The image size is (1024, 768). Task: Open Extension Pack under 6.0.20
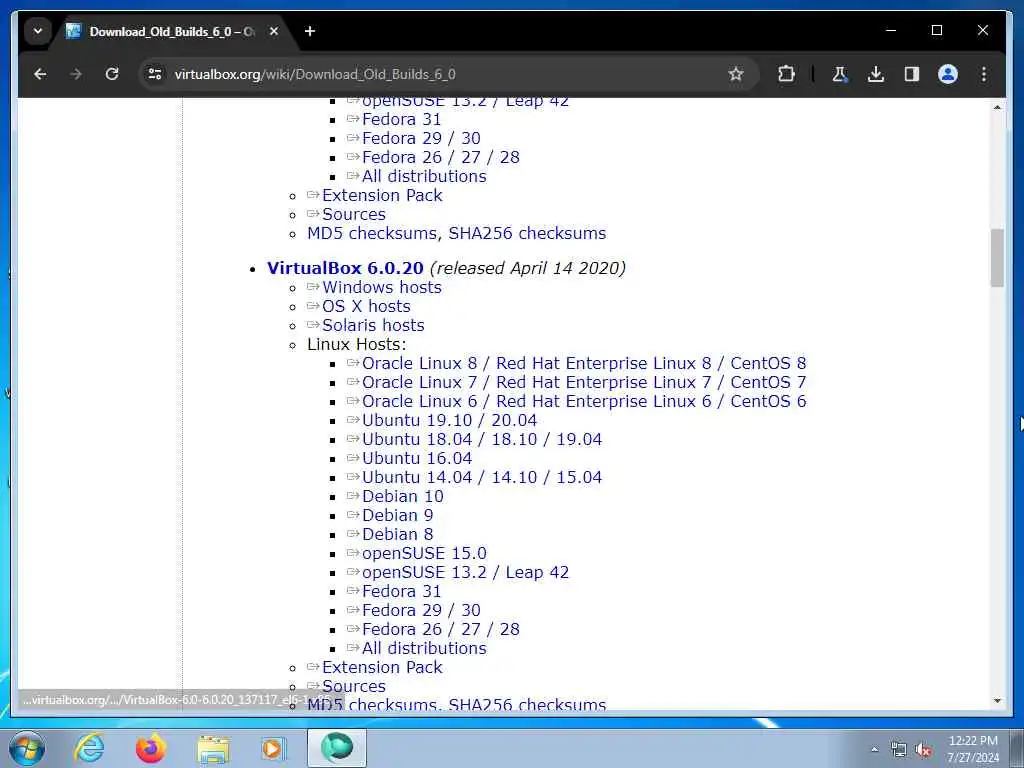[382, 667]
